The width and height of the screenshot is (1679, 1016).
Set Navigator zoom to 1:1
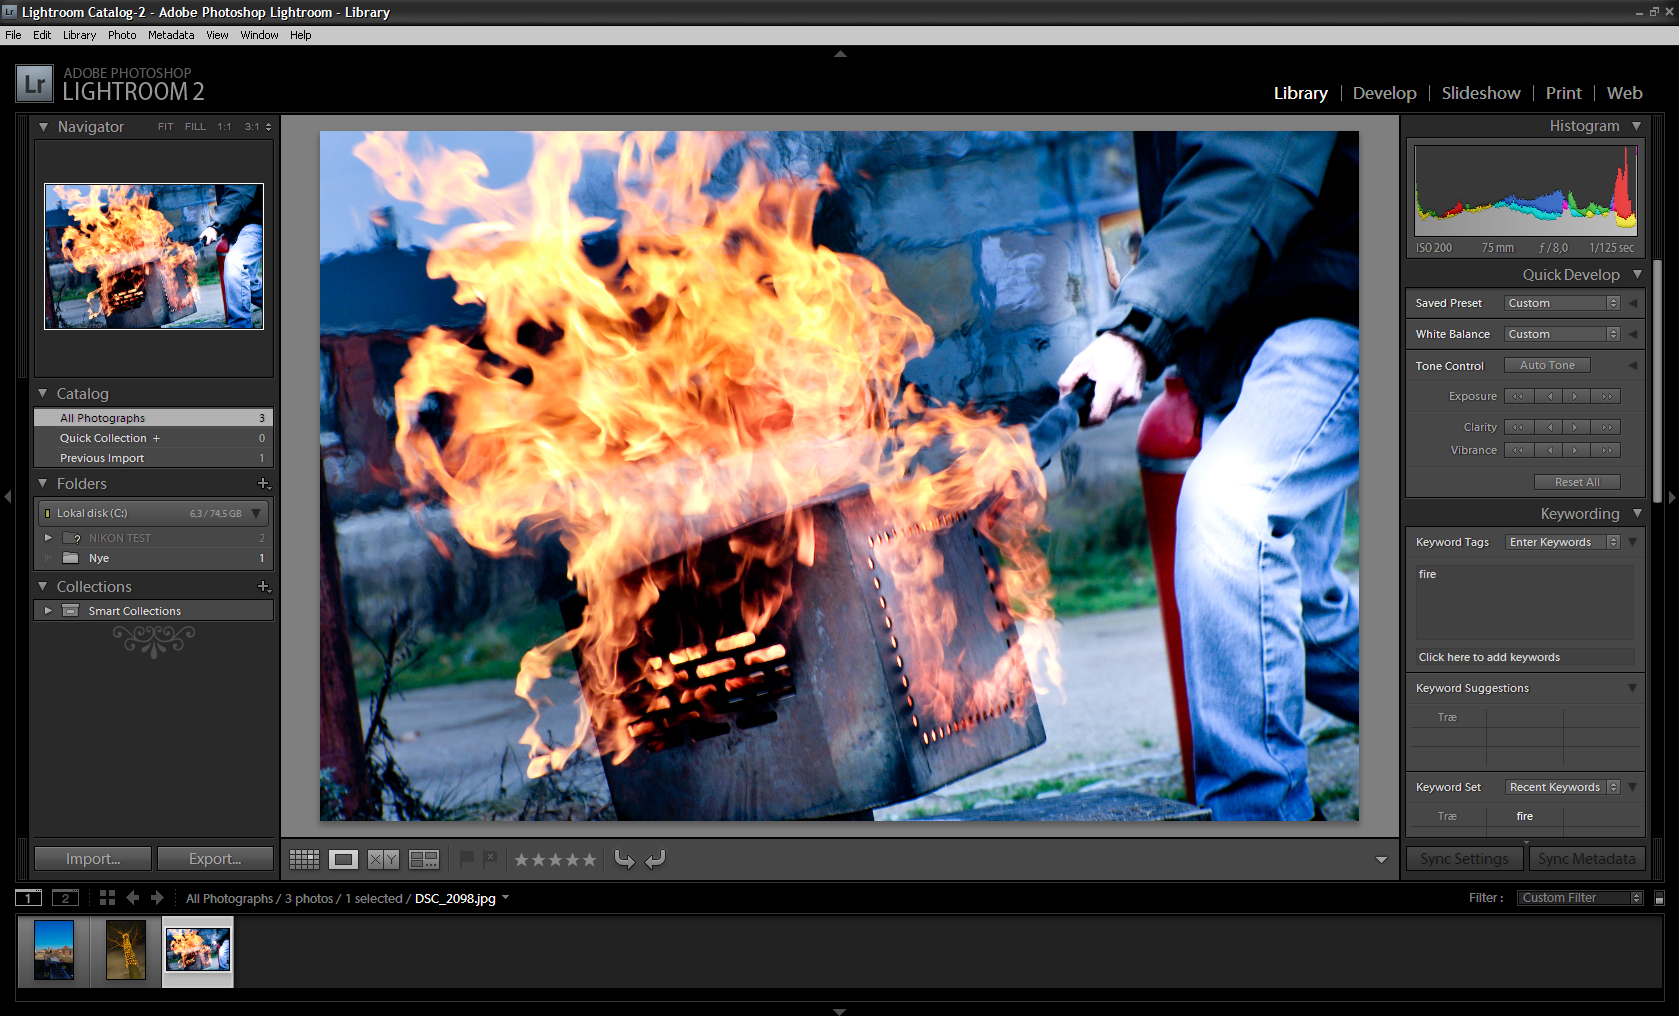[224, 127]
